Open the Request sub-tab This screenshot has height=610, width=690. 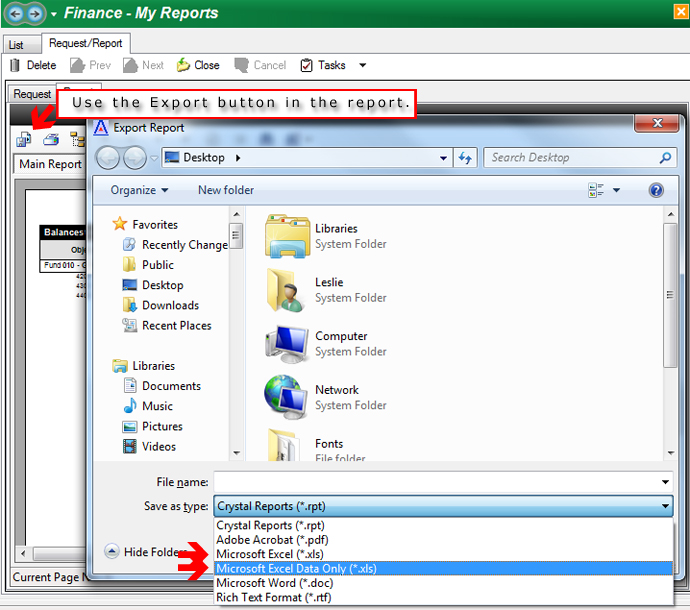pyautogui.click(x=32, y=94)
